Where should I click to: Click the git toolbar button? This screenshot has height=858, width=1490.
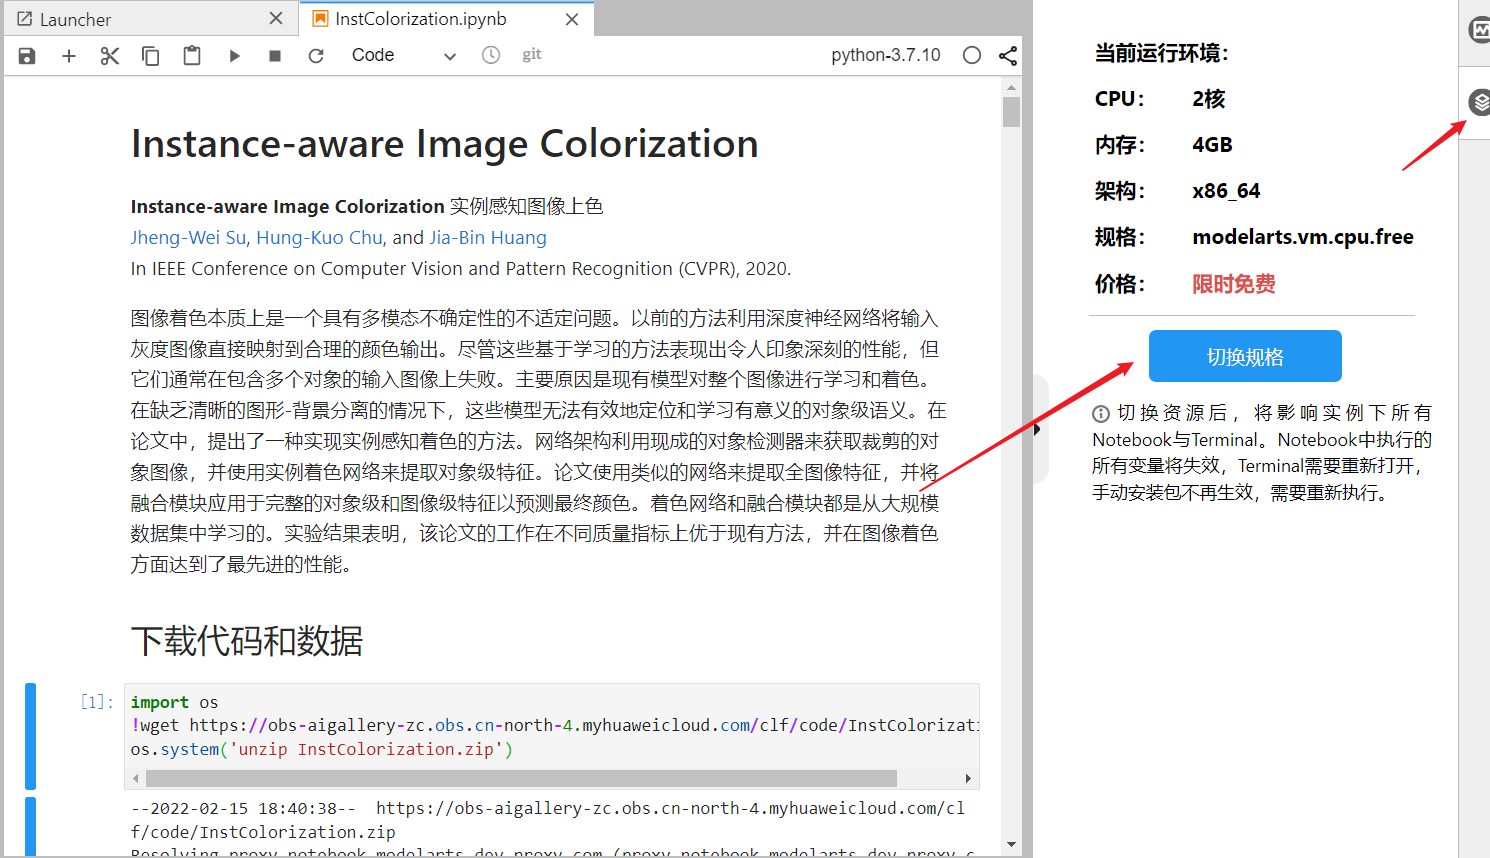tap(532, 54)
